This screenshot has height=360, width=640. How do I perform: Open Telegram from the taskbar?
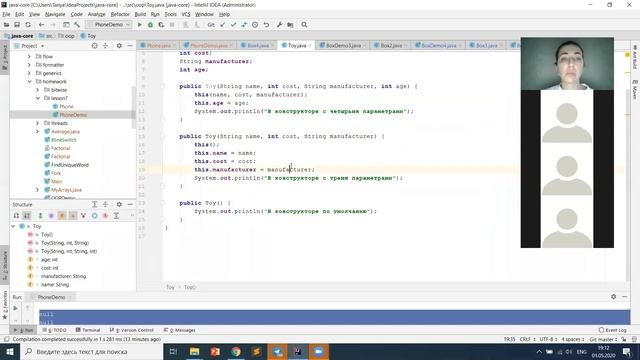(278, 351)
